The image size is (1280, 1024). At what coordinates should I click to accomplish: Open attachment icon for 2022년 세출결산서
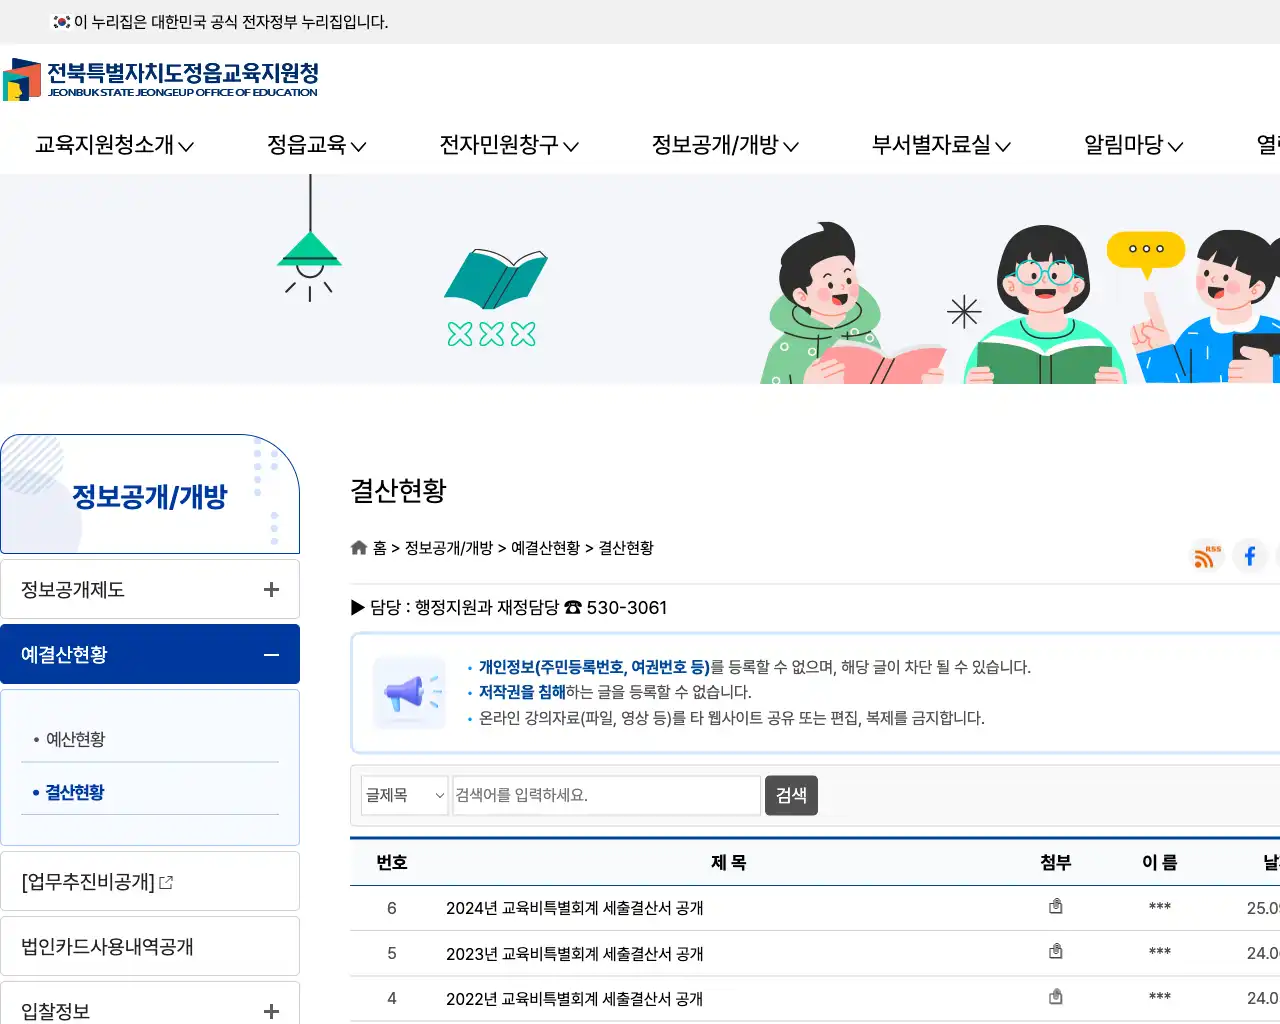click(x=1055, y=996)
